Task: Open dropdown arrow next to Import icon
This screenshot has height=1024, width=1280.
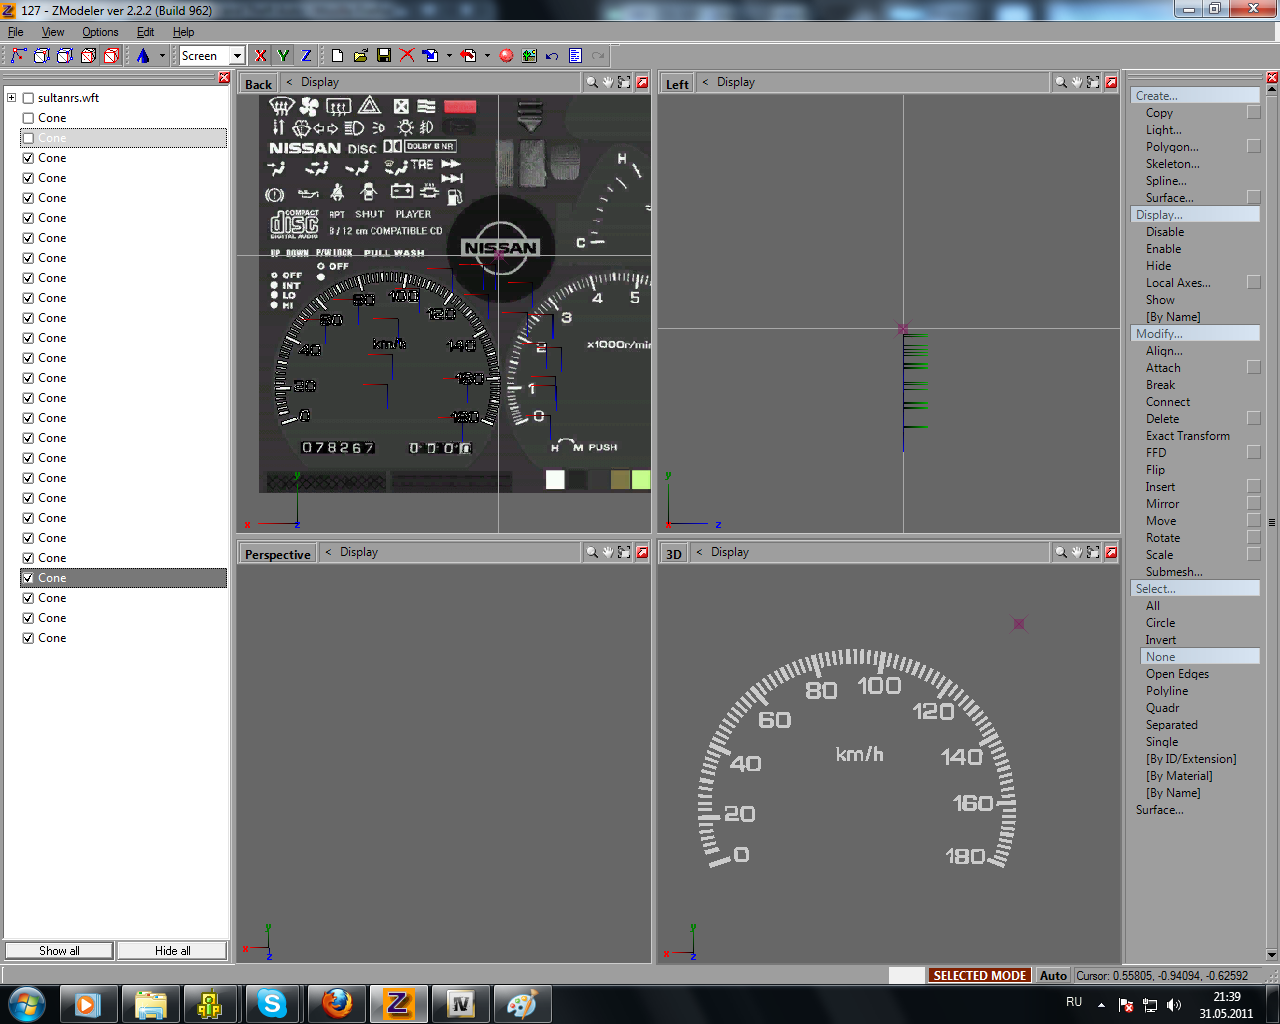Action: pyautogui.click(x=449, y=56)
